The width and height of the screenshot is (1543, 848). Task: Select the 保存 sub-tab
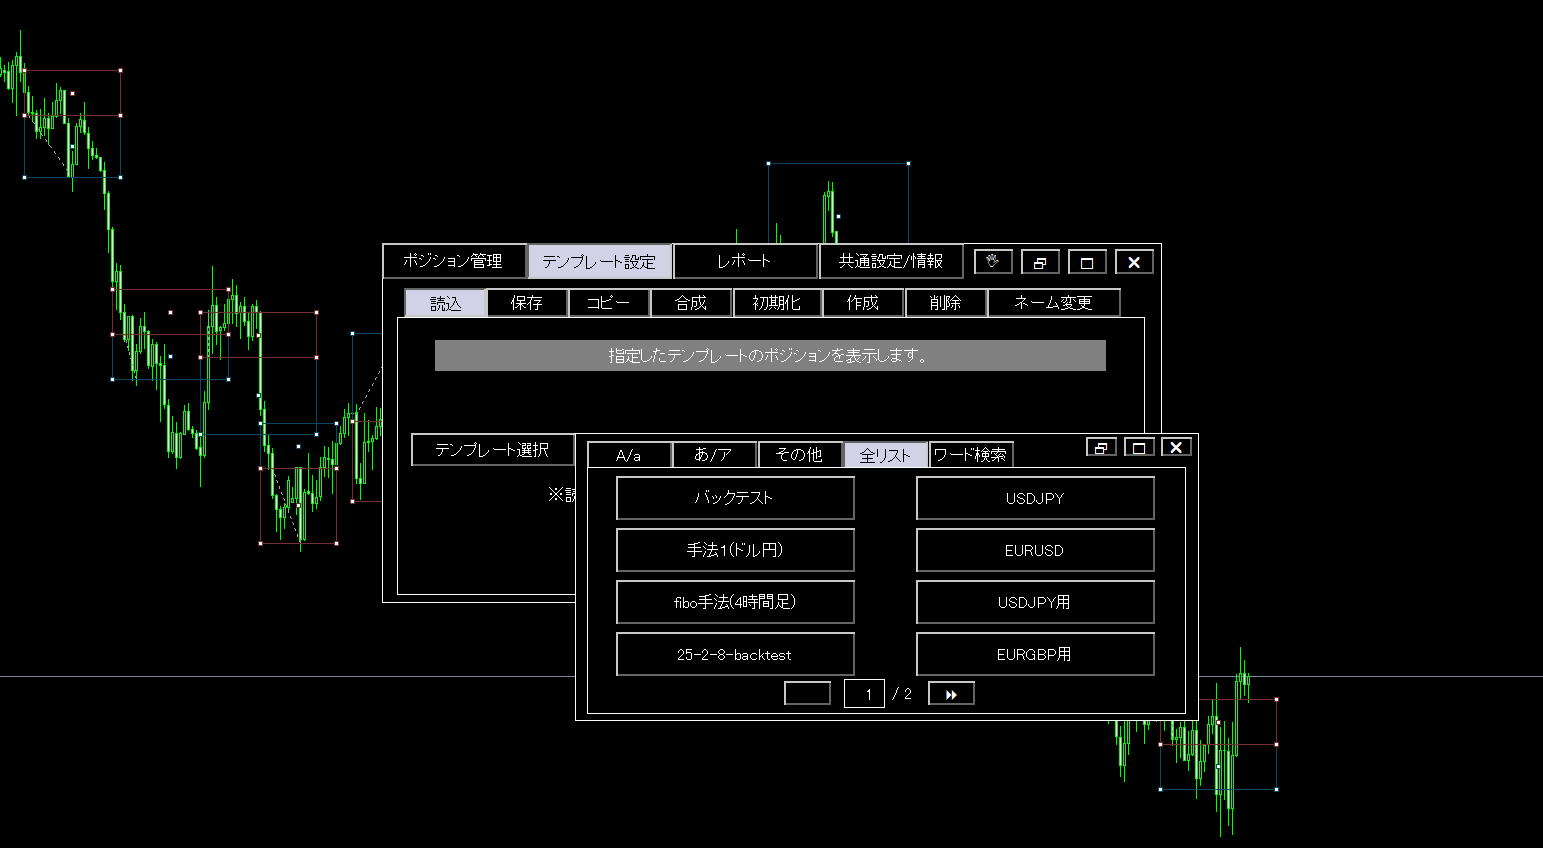tap(526, 302)
